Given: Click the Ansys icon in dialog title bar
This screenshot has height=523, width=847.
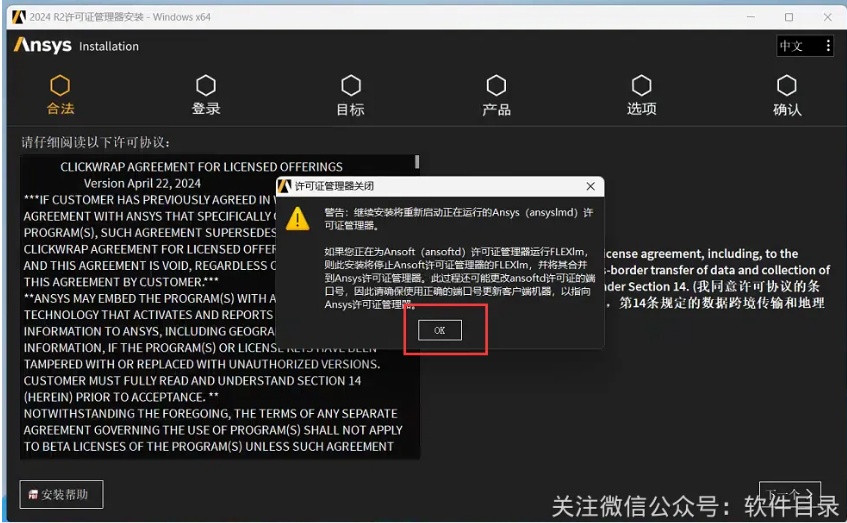Looking at the screenshot, I should pos(285,186).
